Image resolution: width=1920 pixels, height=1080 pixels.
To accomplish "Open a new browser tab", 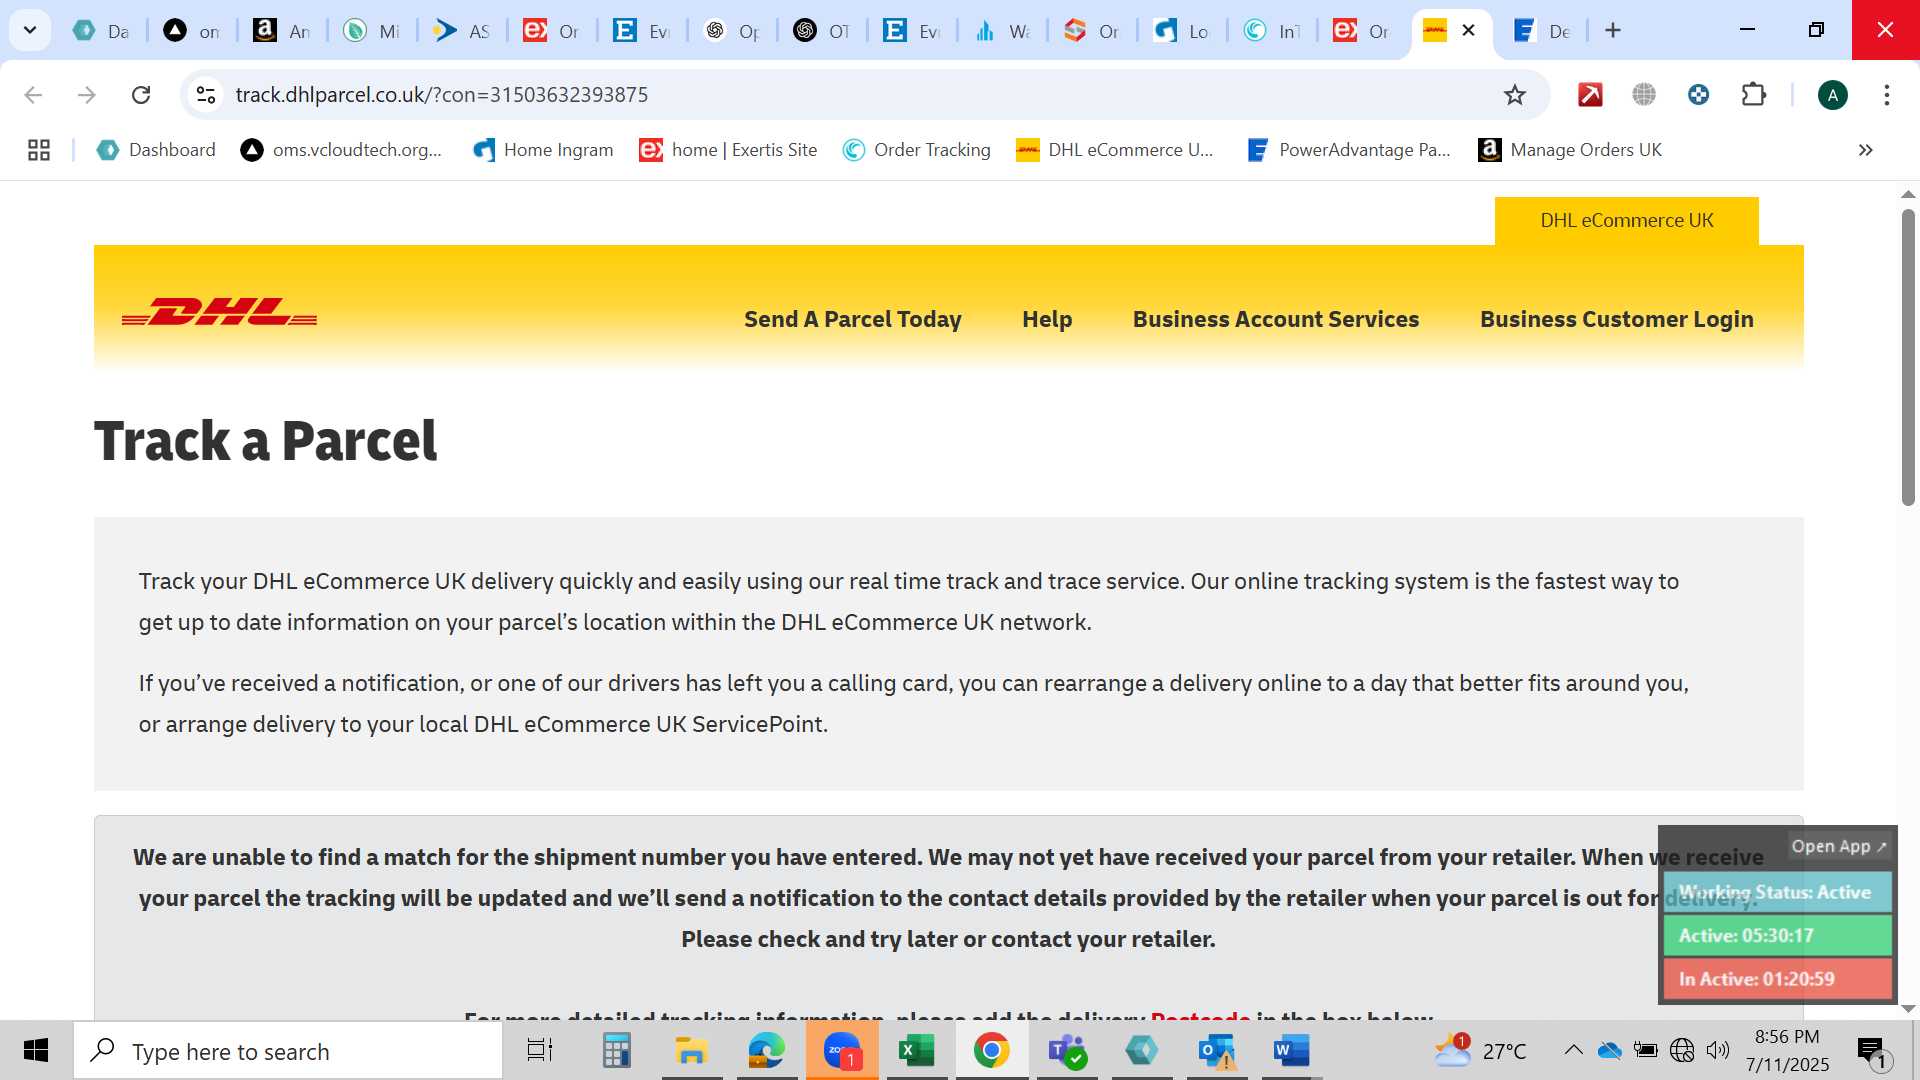I will pyautogui.click(x=1613, y=30).
